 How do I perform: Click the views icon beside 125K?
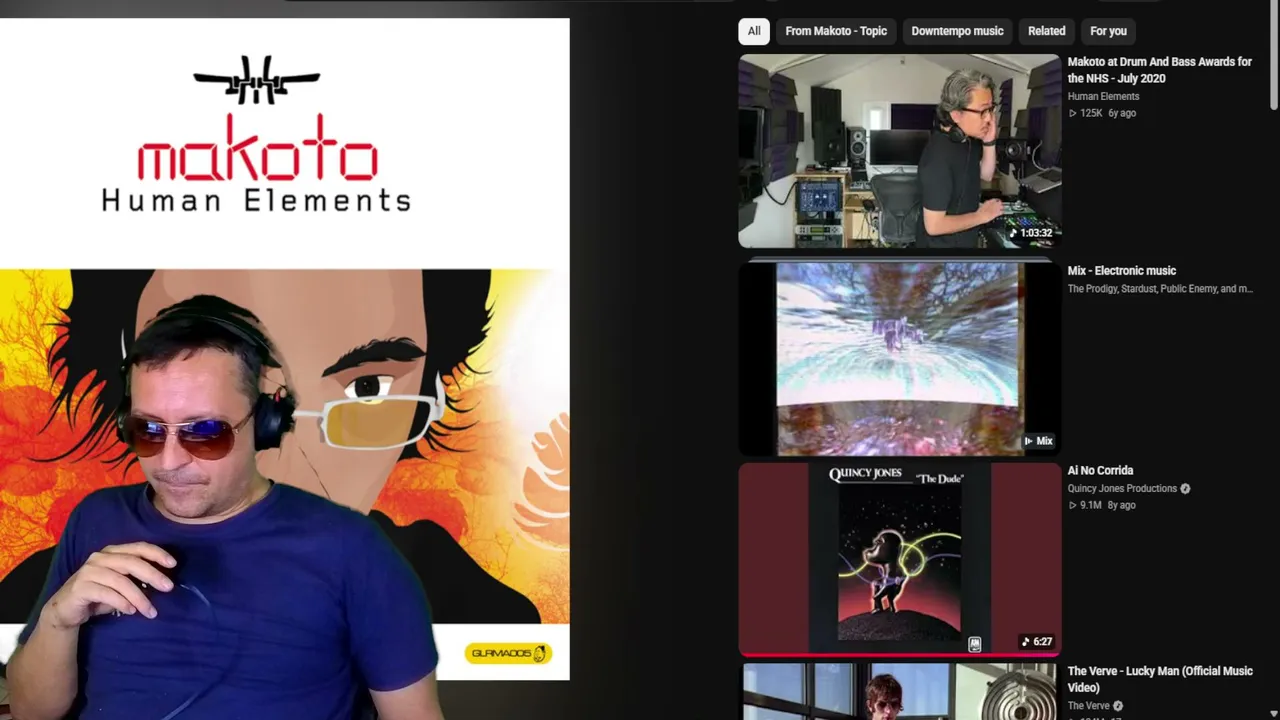1073,114
